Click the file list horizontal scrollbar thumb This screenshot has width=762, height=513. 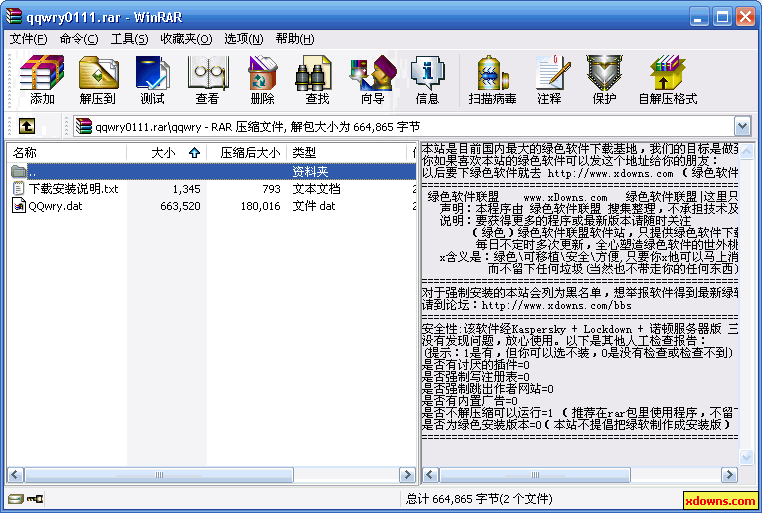(x=159, y=475)
